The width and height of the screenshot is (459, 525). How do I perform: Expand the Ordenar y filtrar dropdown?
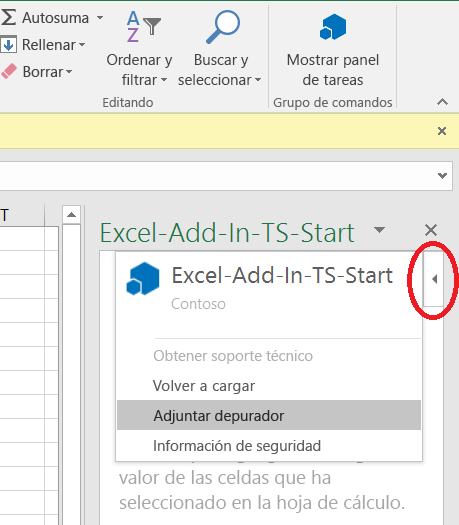pyautogui.click(x=164, y=80)
